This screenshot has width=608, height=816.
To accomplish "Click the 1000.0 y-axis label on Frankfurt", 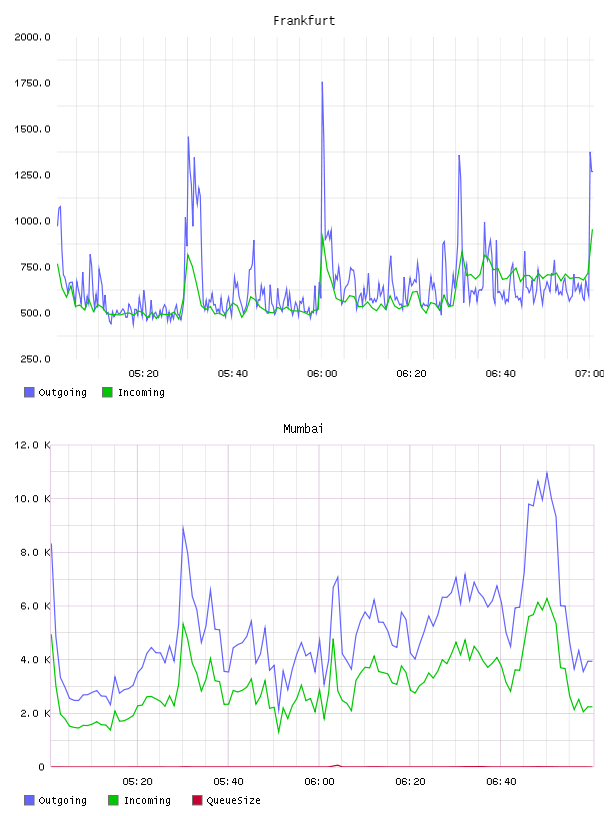I will (32, 221).
